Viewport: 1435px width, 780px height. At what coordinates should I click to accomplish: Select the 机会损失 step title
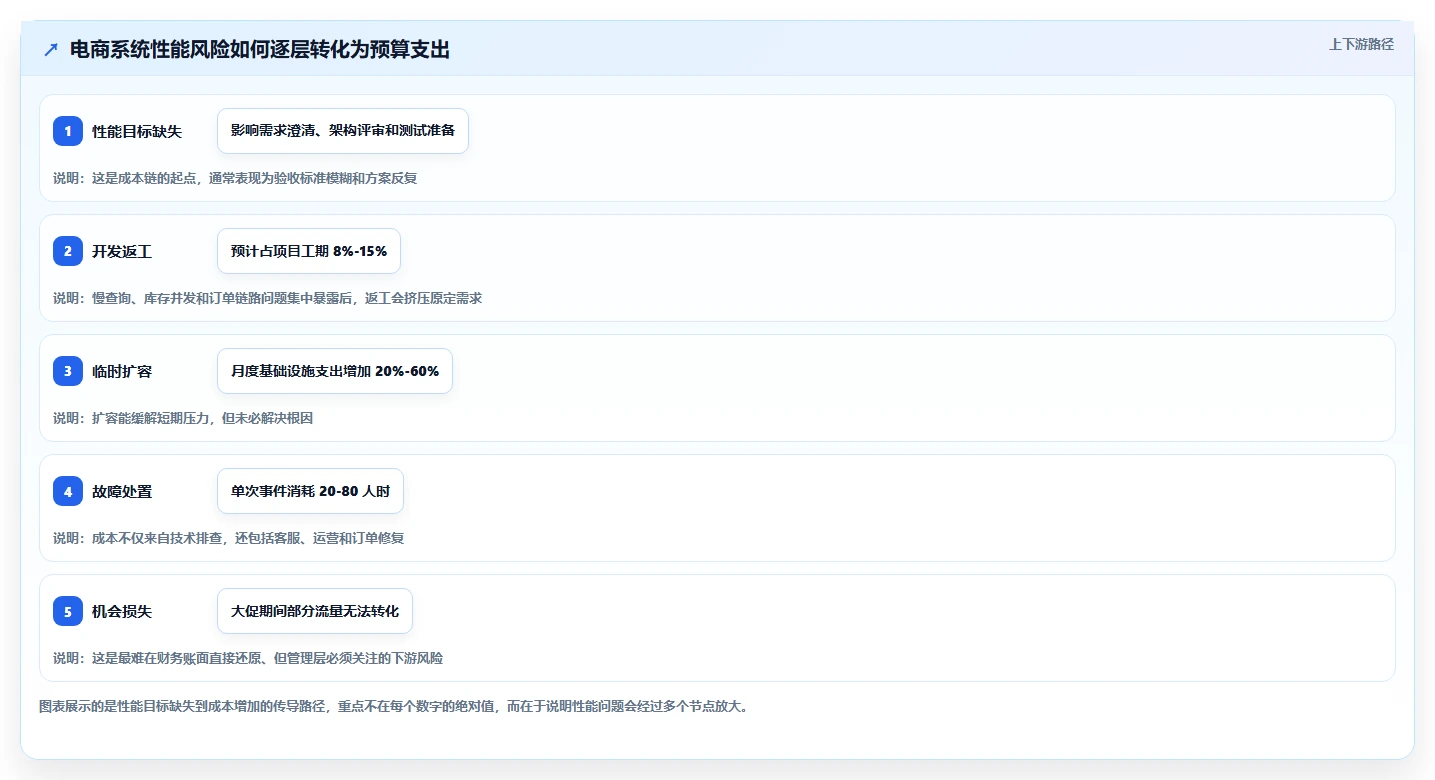pos(122,611)
